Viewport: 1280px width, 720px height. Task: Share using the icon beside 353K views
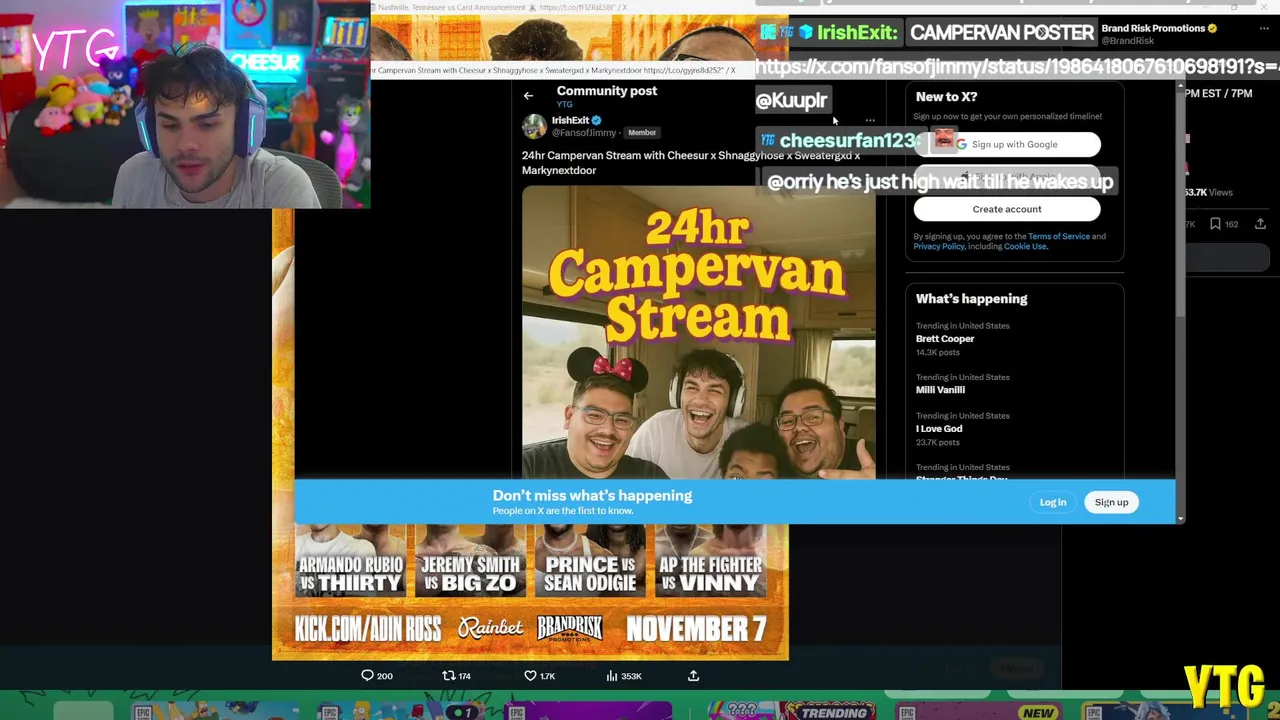(x=693, y=676)
